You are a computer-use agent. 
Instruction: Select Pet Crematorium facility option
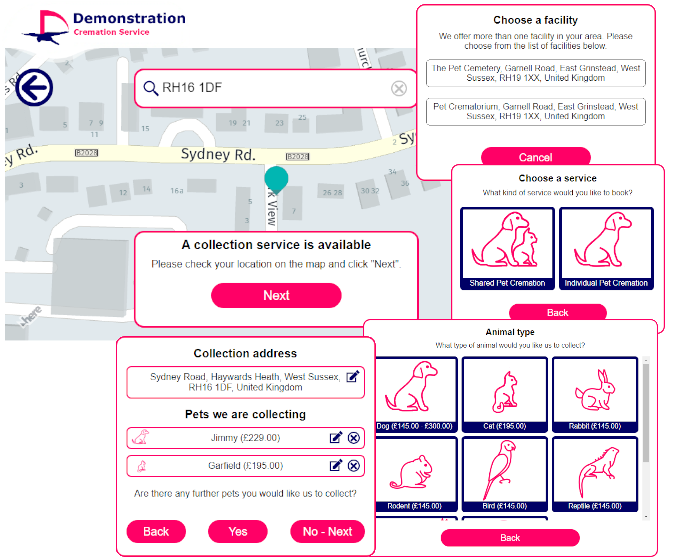[536, 111]
